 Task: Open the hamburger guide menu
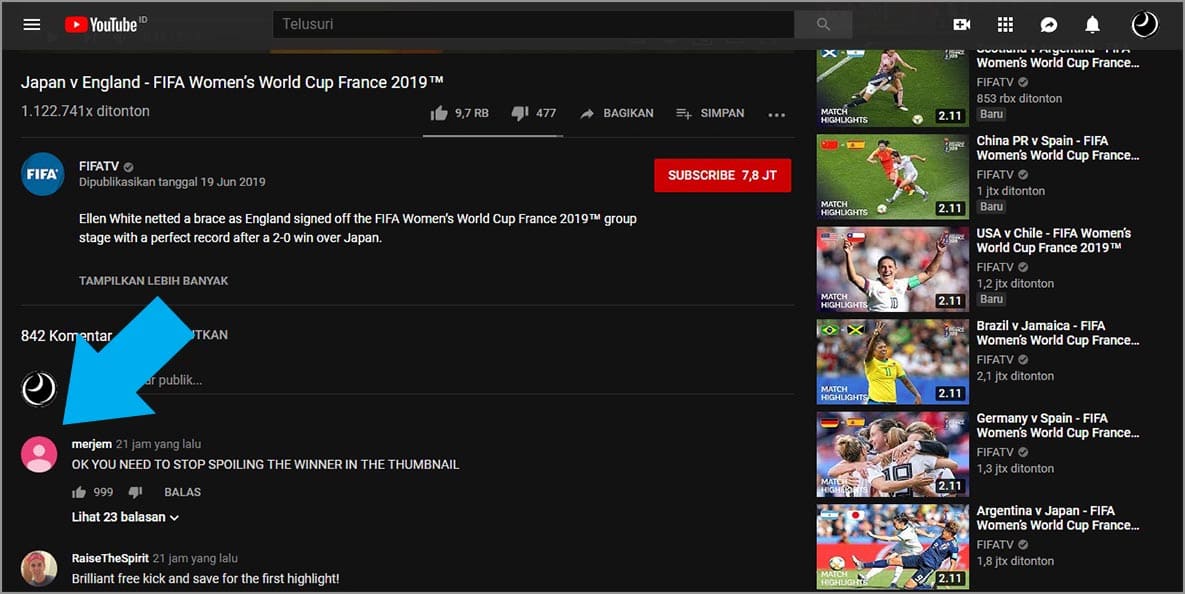[x=32, y=24]
